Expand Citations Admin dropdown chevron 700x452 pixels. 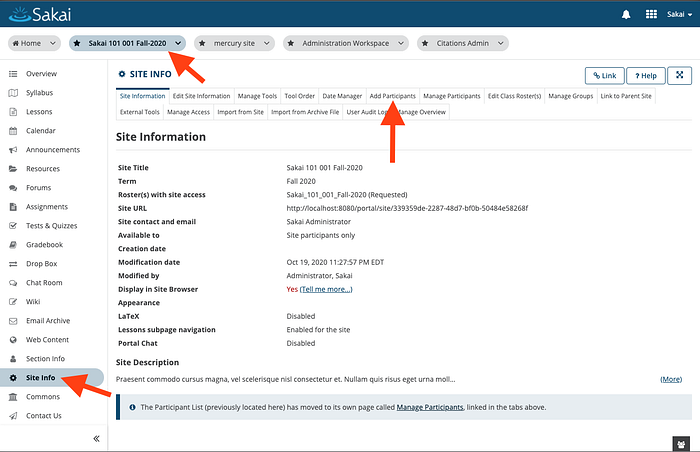tap(501, 43)
